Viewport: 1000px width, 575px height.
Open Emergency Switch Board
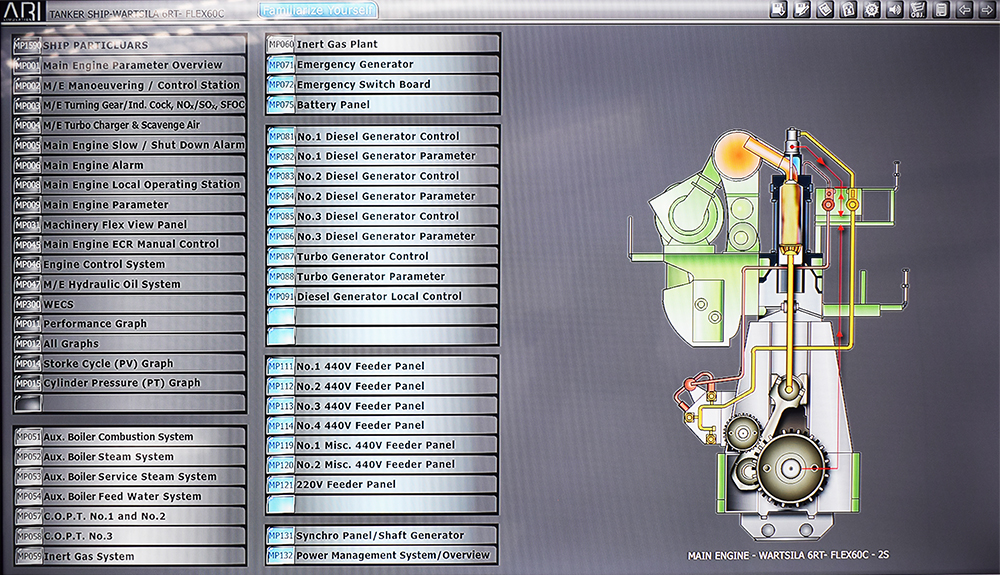click(383, 84)
